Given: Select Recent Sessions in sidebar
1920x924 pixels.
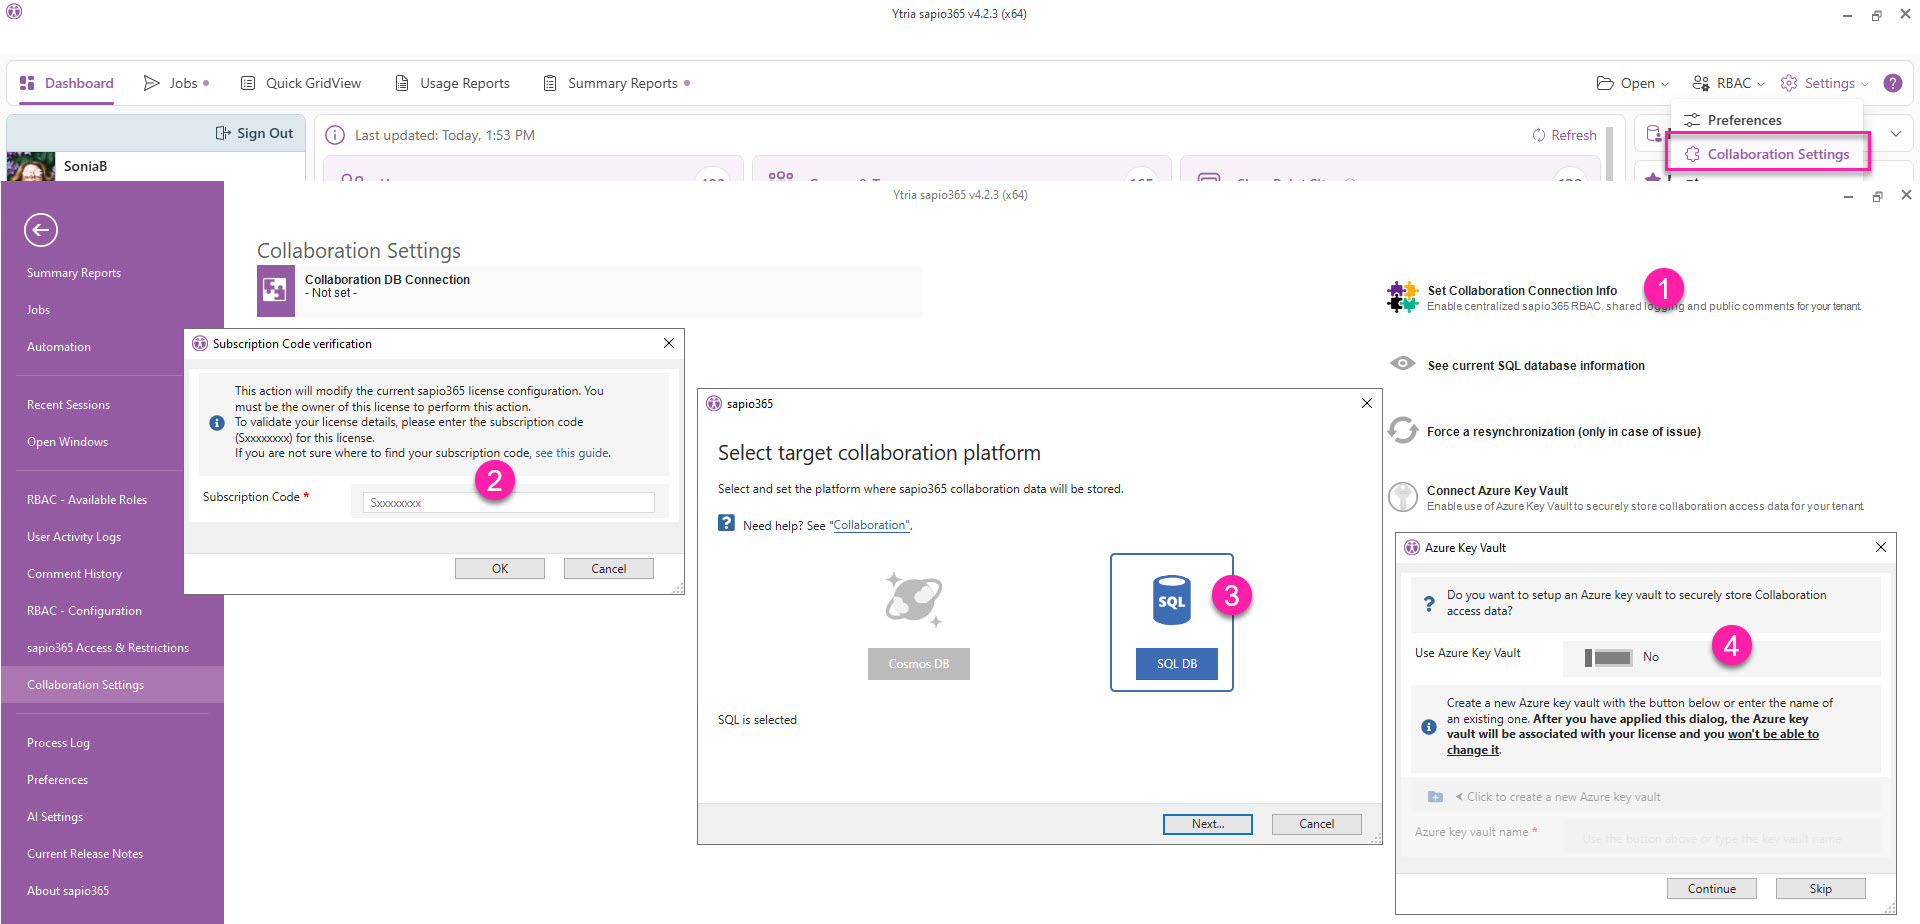Looking at the screenshot, I should click(69, 405).
